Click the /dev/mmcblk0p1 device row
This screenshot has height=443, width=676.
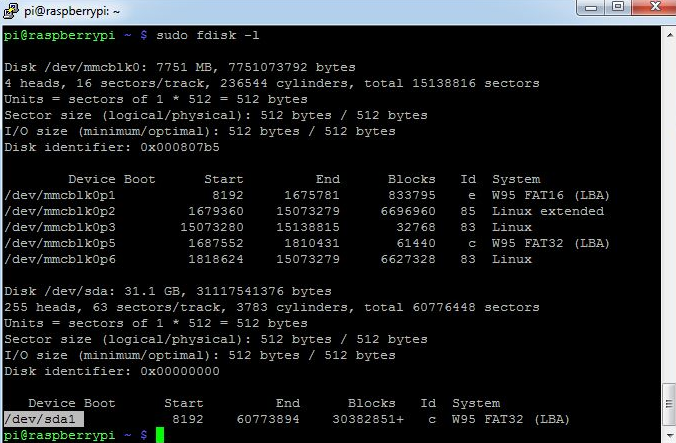point(307,195)
